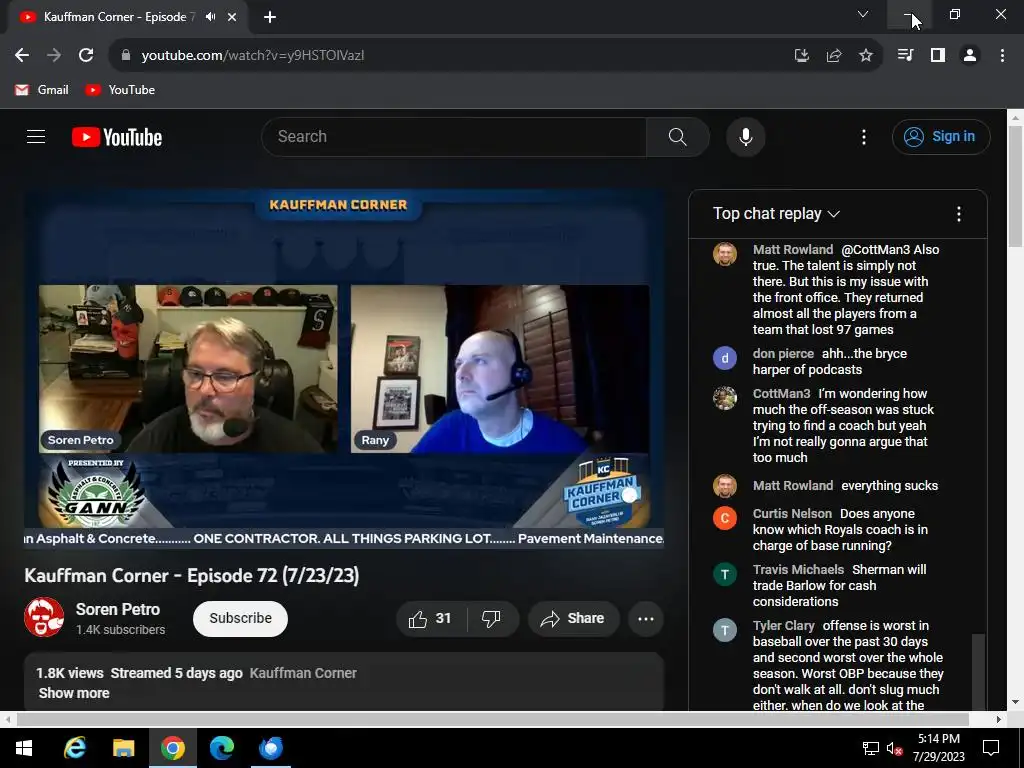Open File Explorer from taskbar
Viewport: 1024px width, 768px height.
click(x=123, y=748)
